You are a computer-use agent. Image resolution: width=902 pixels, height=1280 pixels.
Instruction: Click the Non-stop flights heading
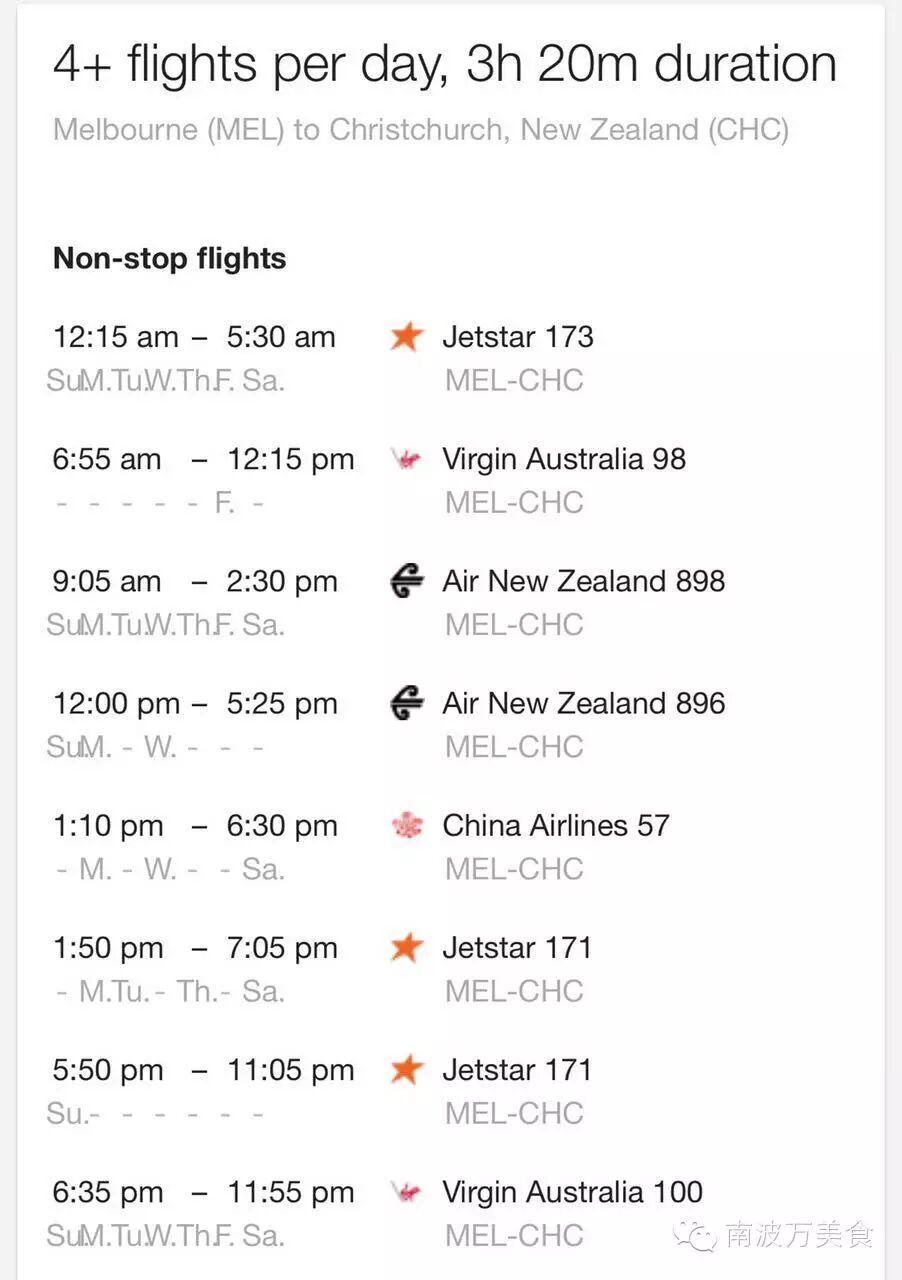pos(169,259)
